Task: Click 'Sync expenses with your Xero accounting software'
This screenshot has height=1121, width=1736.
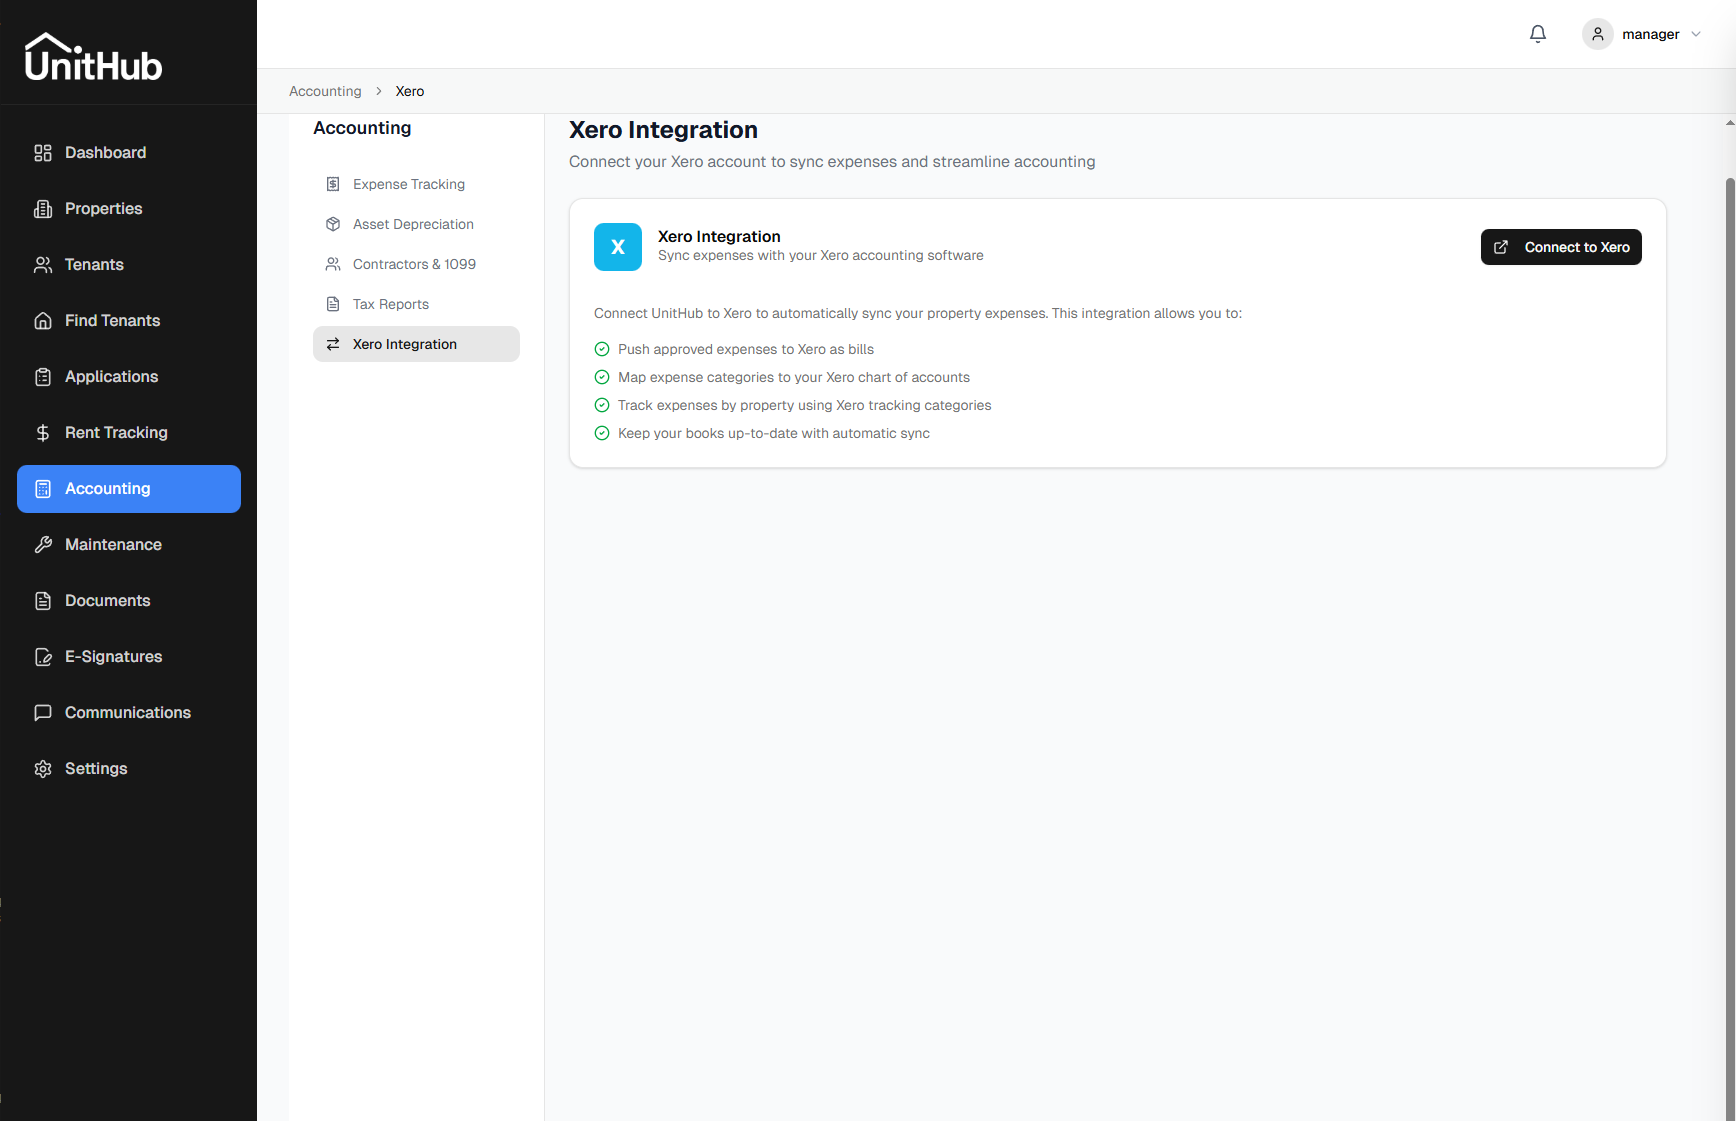Action: pos(821,256)
